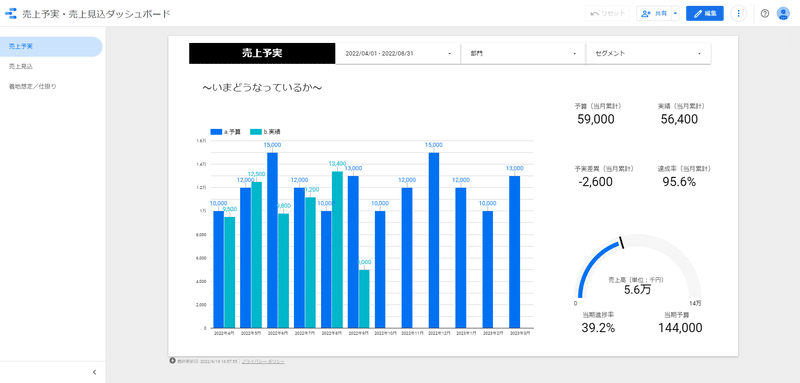This screenshot has height=383, width=800.
Task: Open the date range 2022/04/01 - 2022/08/31 selector
Action: pyautogui.click(x=398, y=54)
